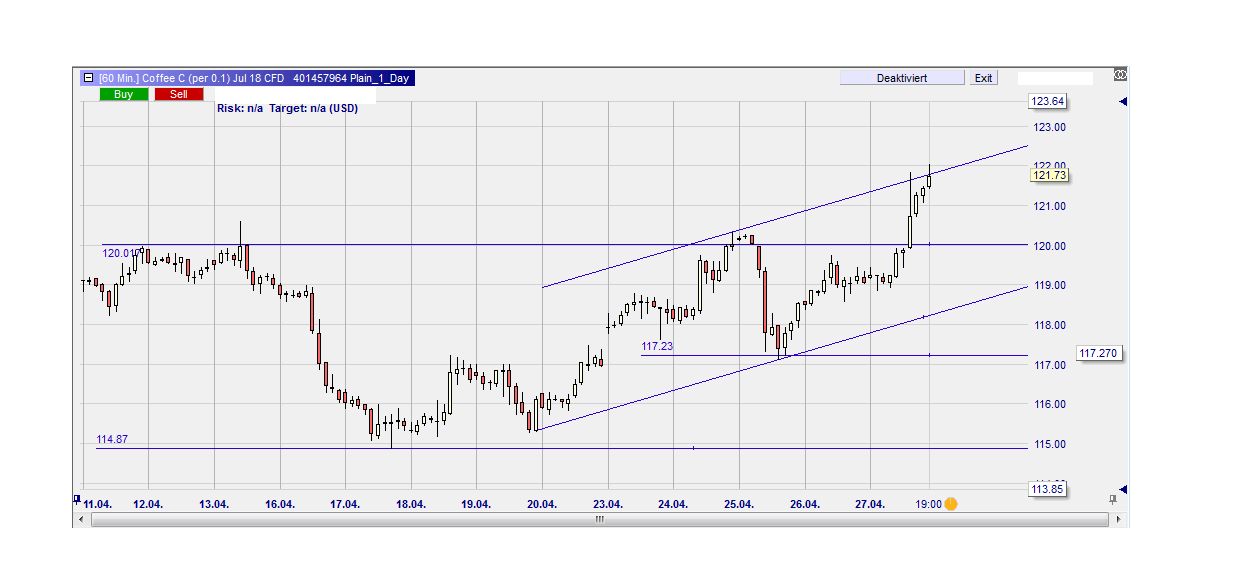
Task: Click the red Sell button
Action: [x=179, y=94]
